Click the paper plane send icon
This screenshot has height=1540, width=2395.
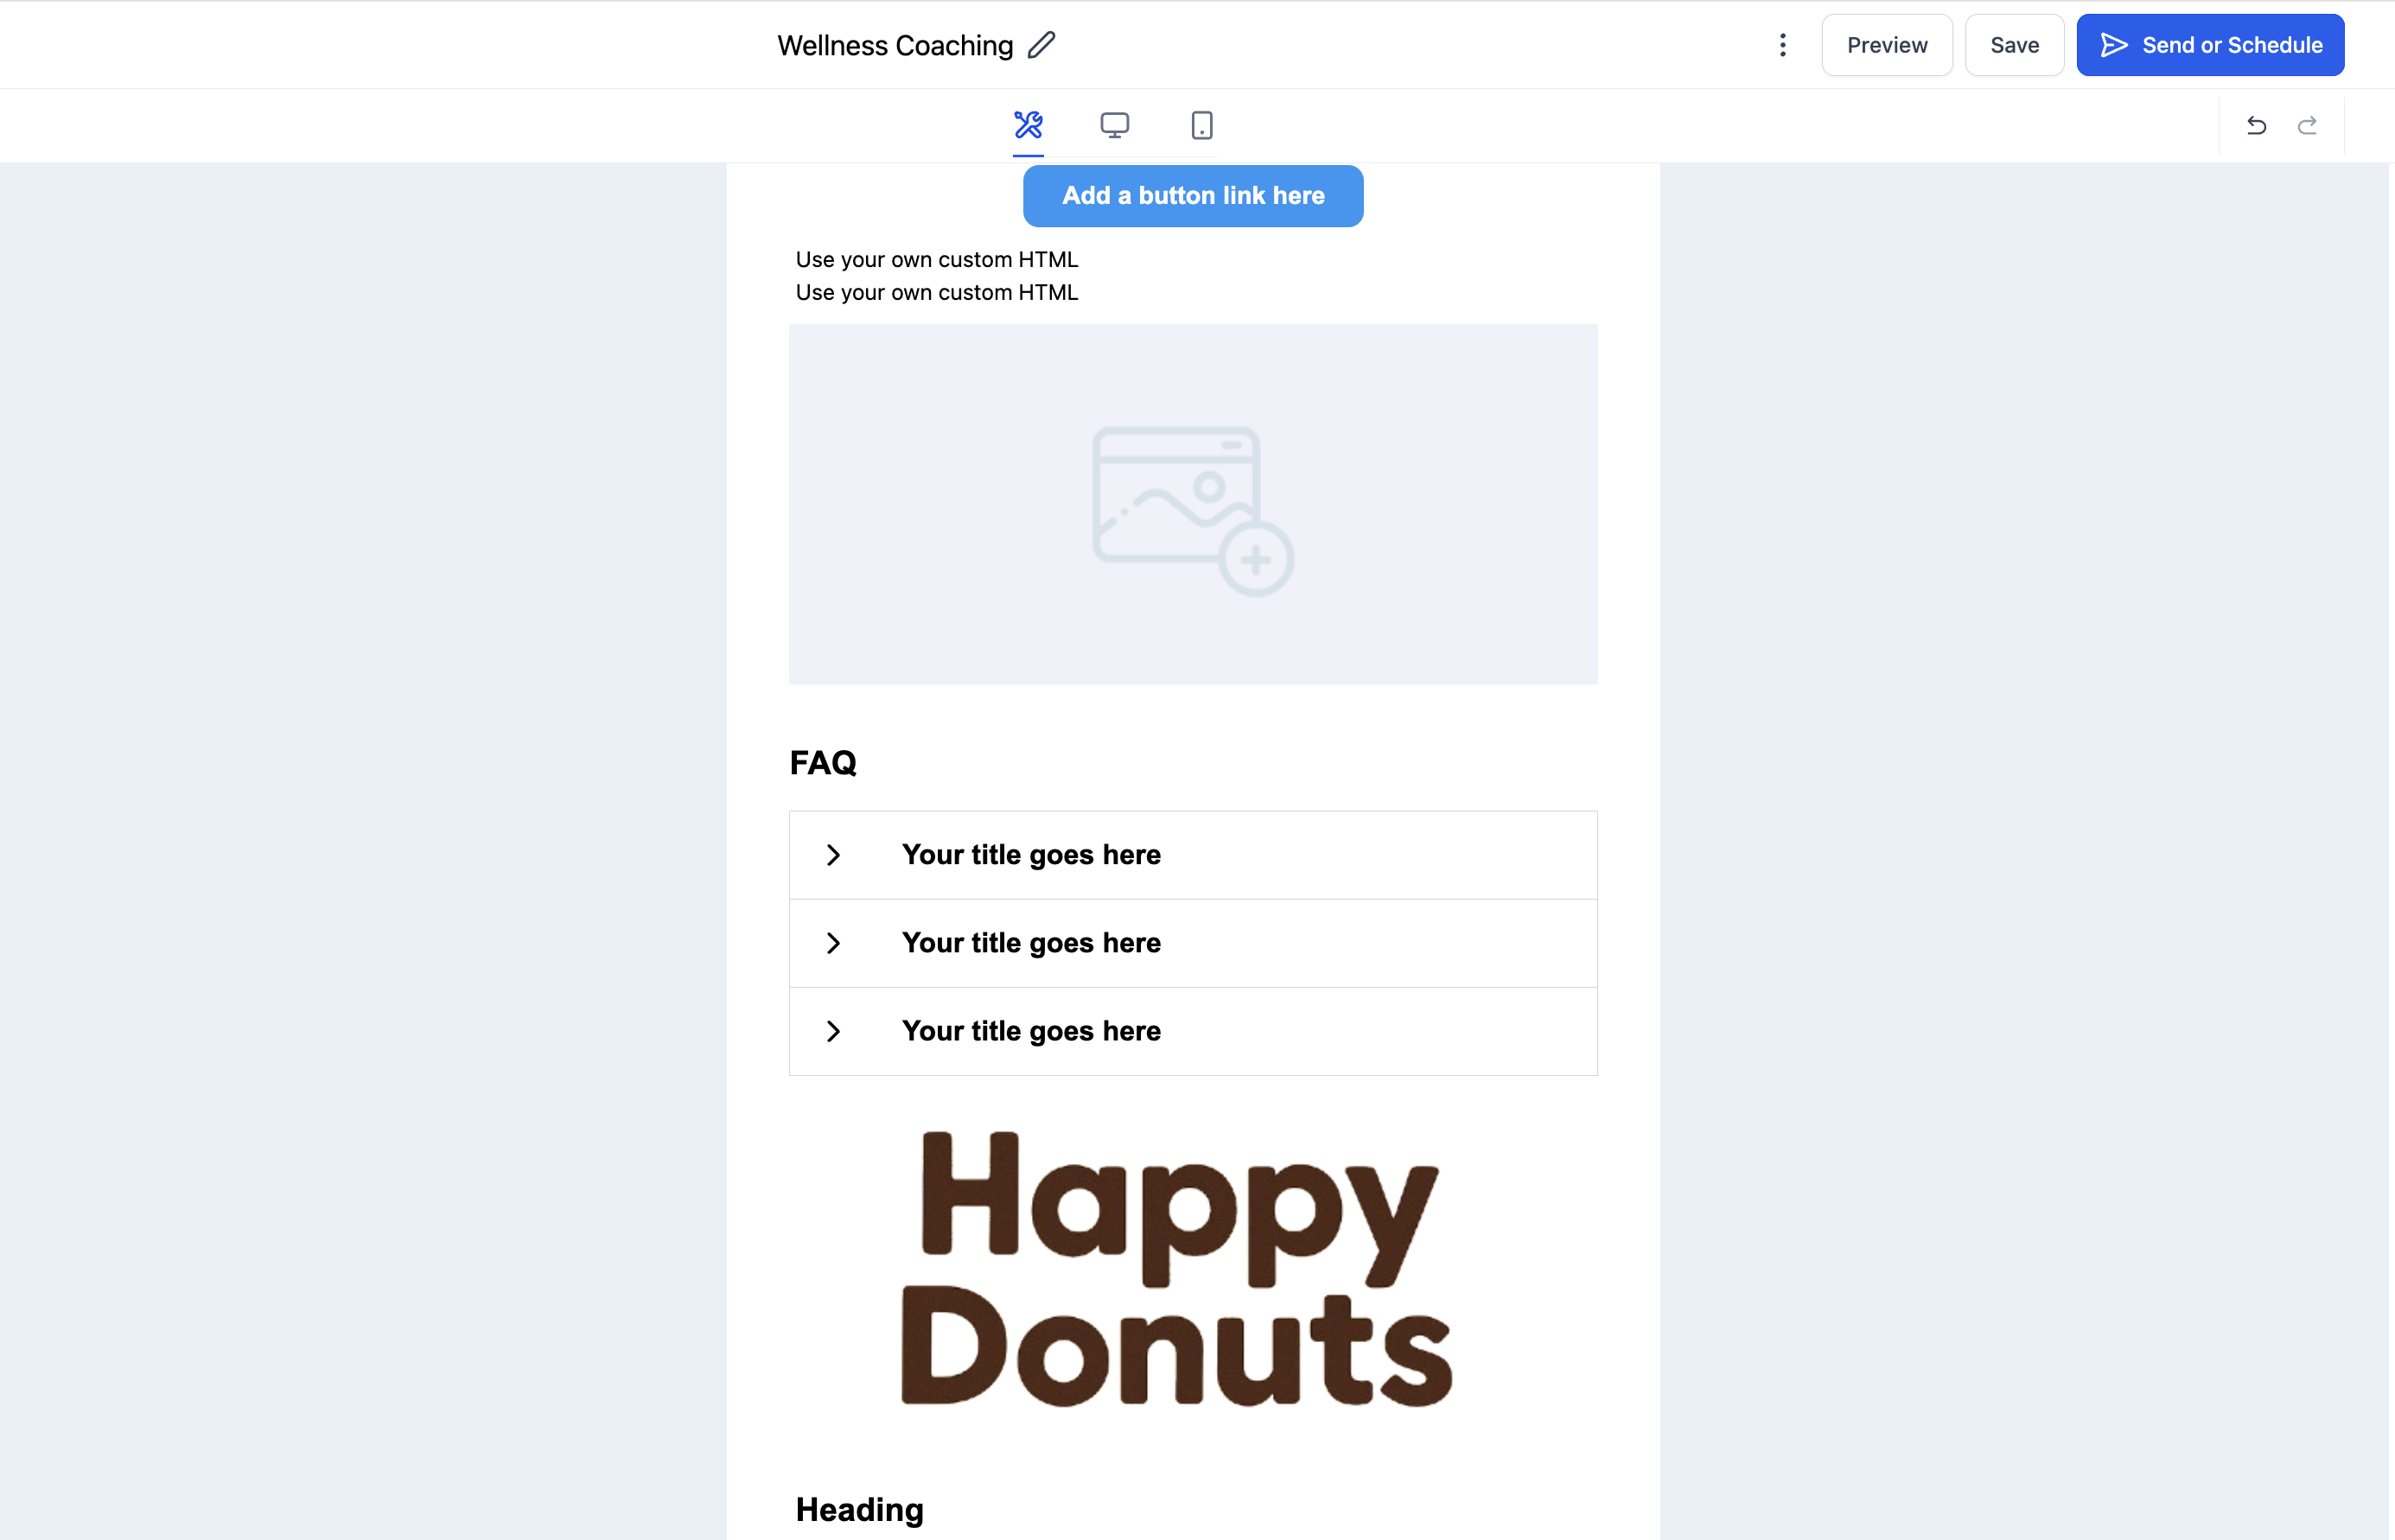[2113, 45]
